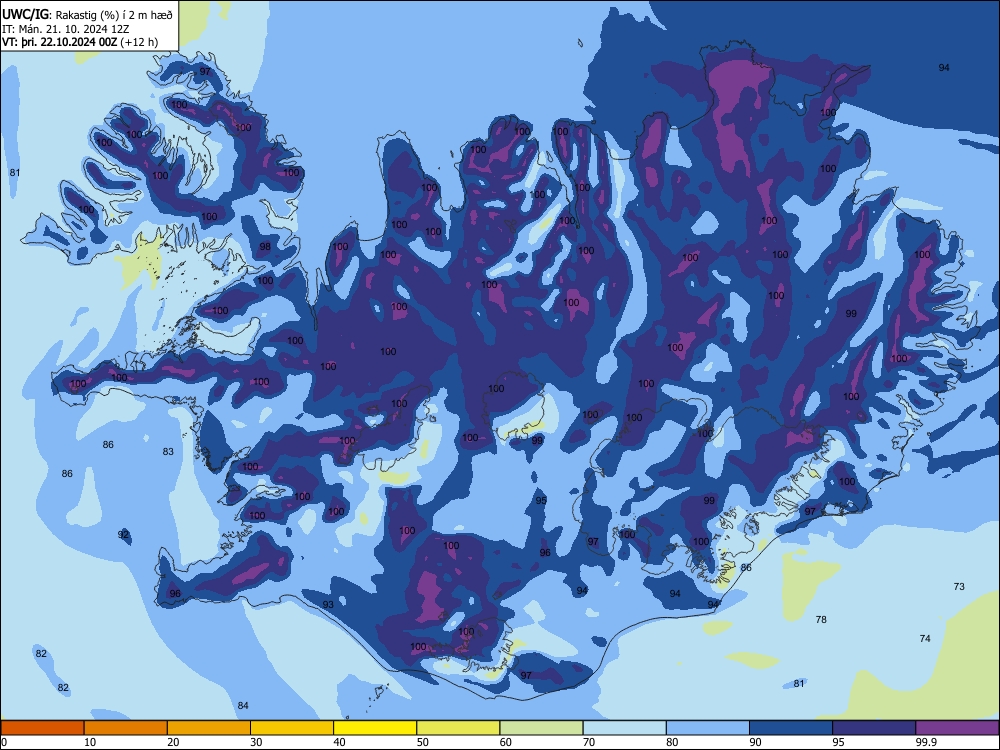Click the bright yellow 40–50 legend swatch
Viewport: 1000px width, 750px height.
(x=375, y=728)
